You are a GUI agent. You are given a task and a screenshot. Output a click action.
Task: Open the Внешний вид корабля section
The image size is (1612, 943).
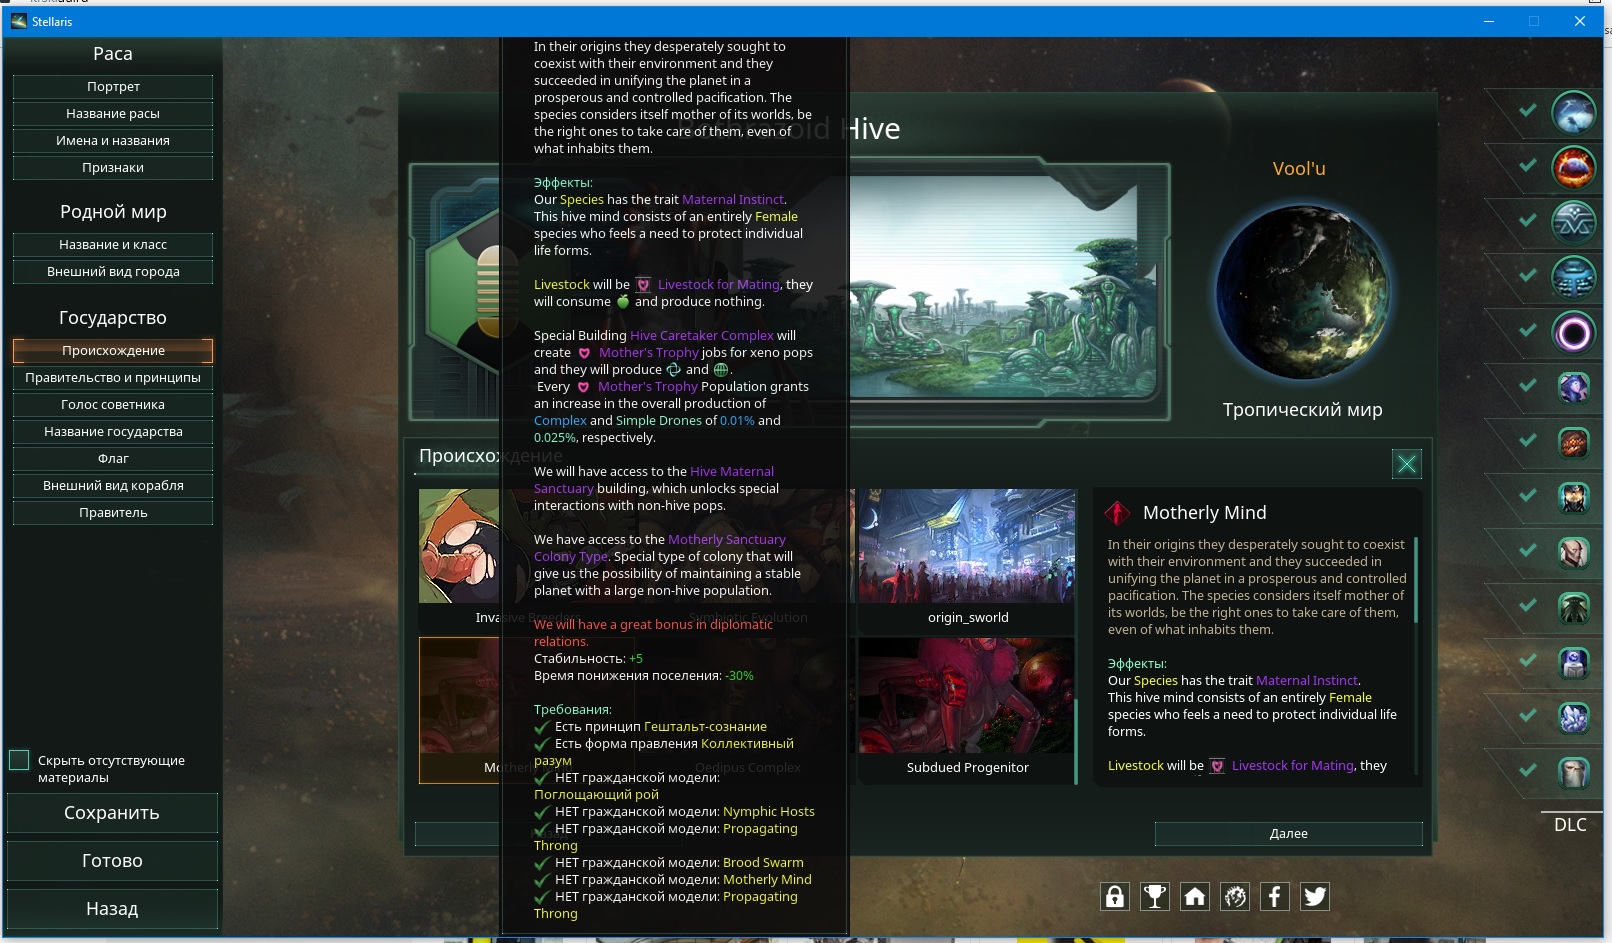tap(113, 486)
